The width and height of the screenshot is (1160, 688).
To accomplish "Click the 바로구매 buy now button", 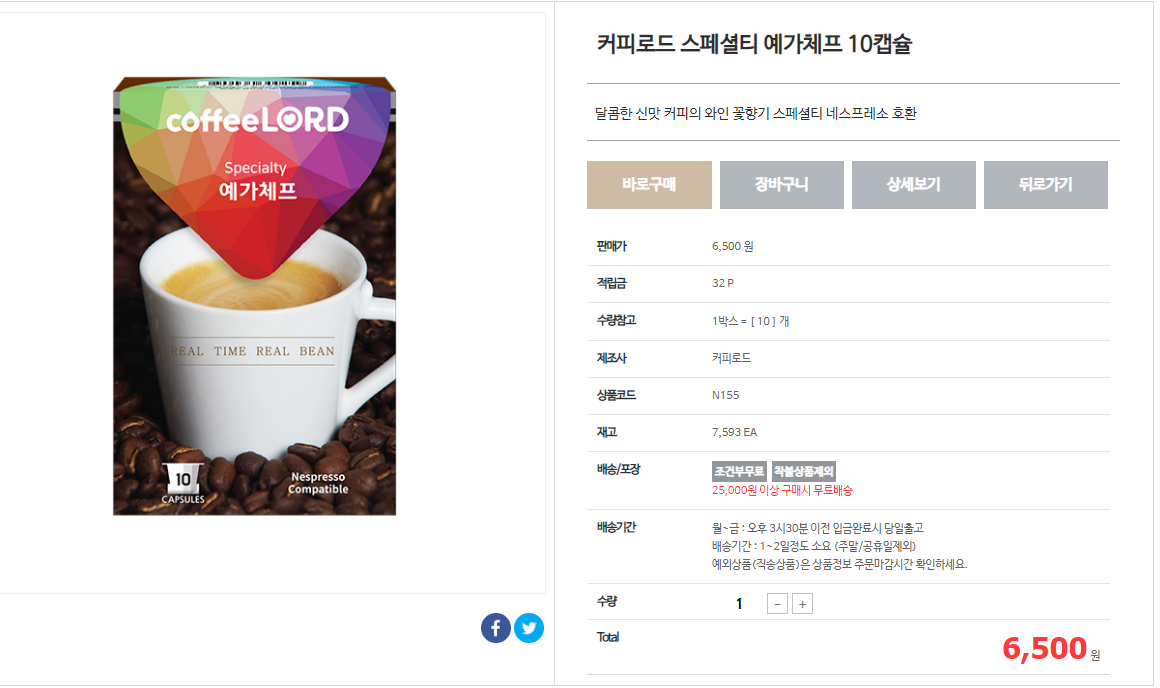I will 649,185.
